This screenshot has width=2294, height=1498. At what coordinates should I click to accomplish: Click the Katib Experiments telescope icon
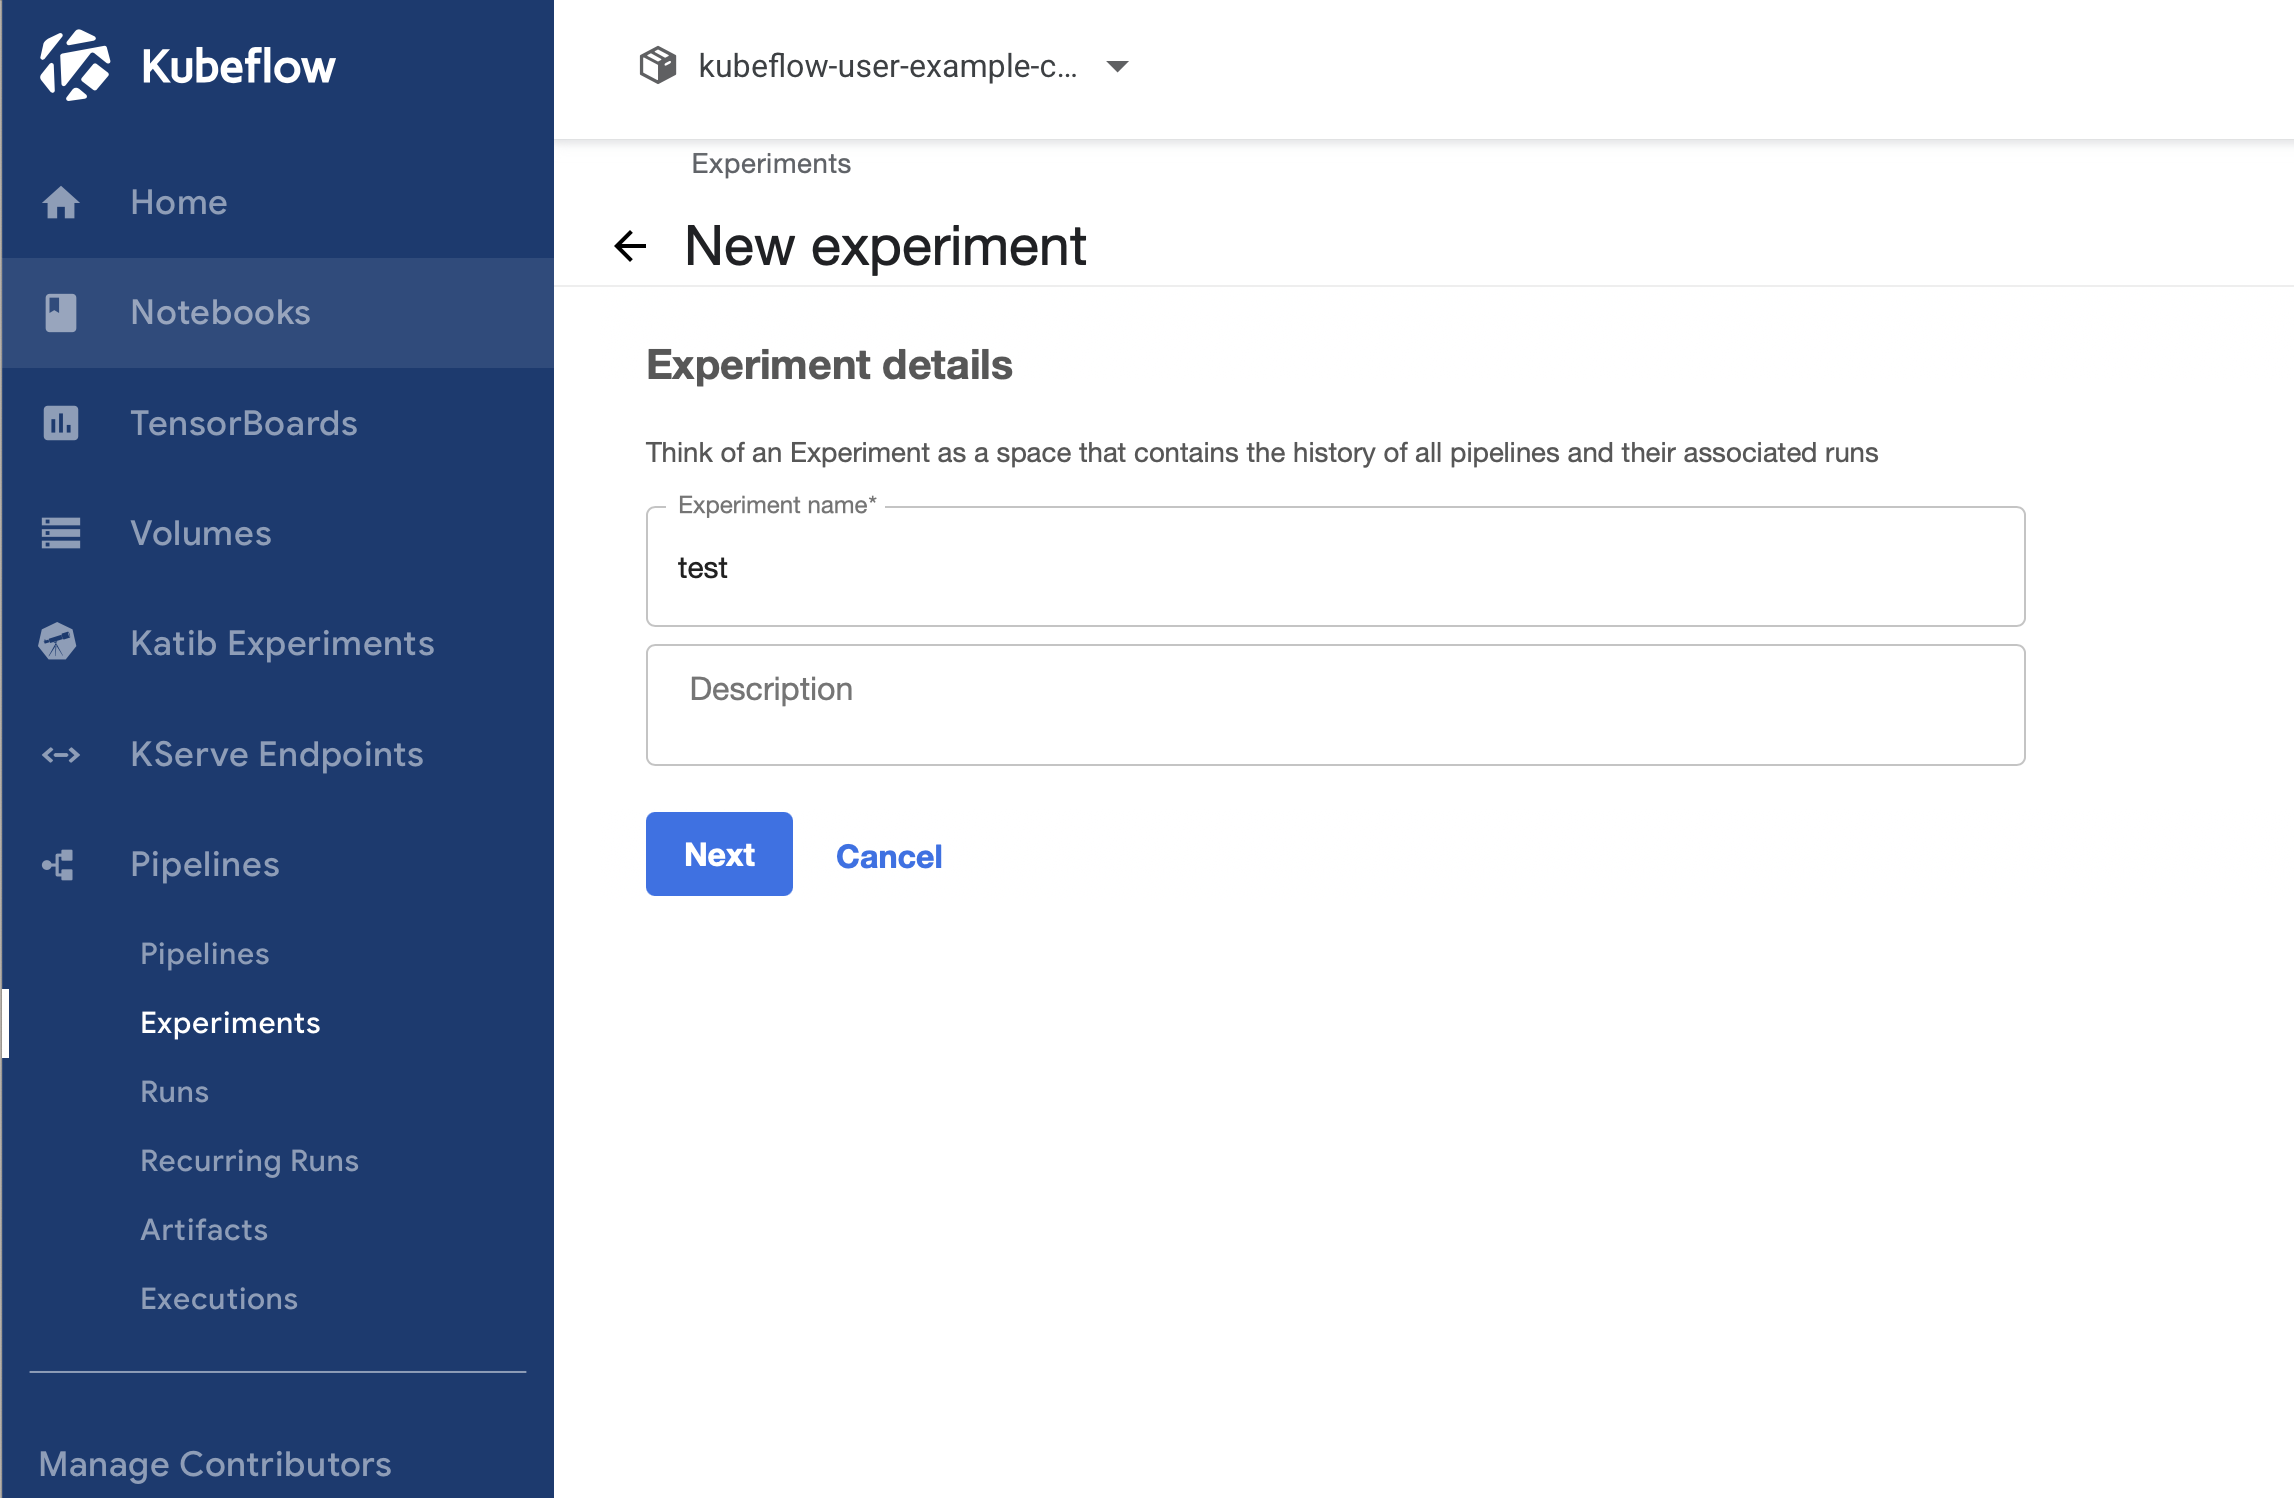pyautogui.click(x=58, y=643)
